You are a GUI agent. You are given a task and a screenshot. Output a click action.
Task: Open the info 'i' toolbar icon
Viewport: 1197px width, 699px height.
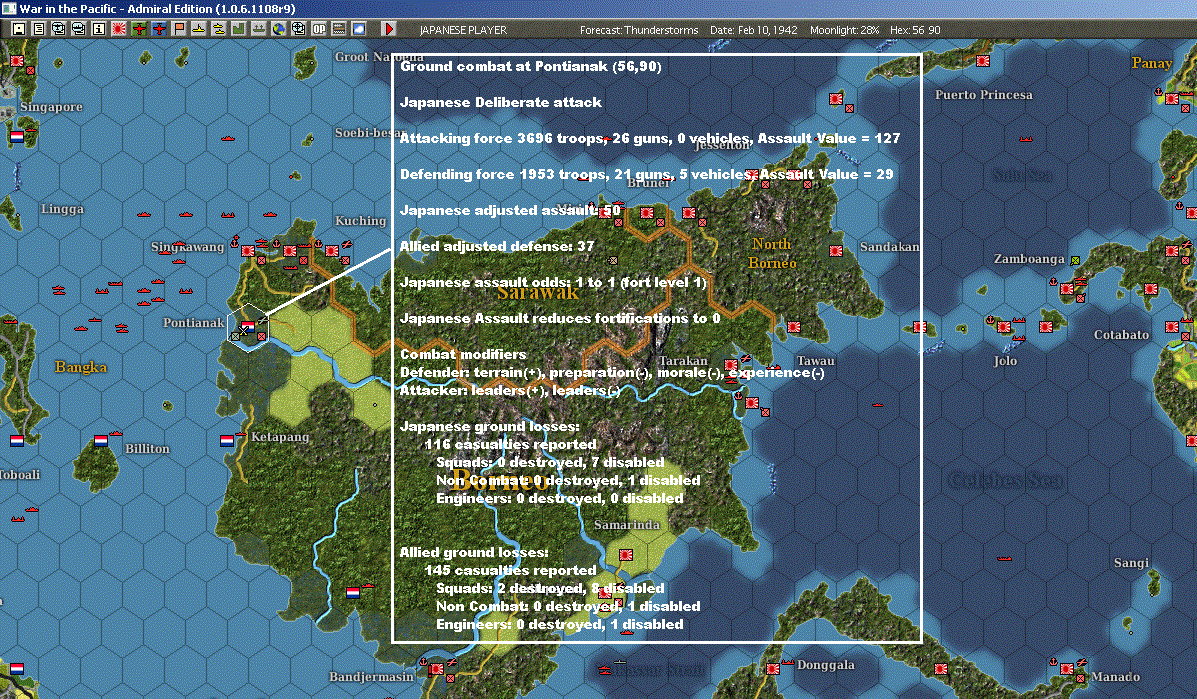pyautogui.click(x=98, y=29)
